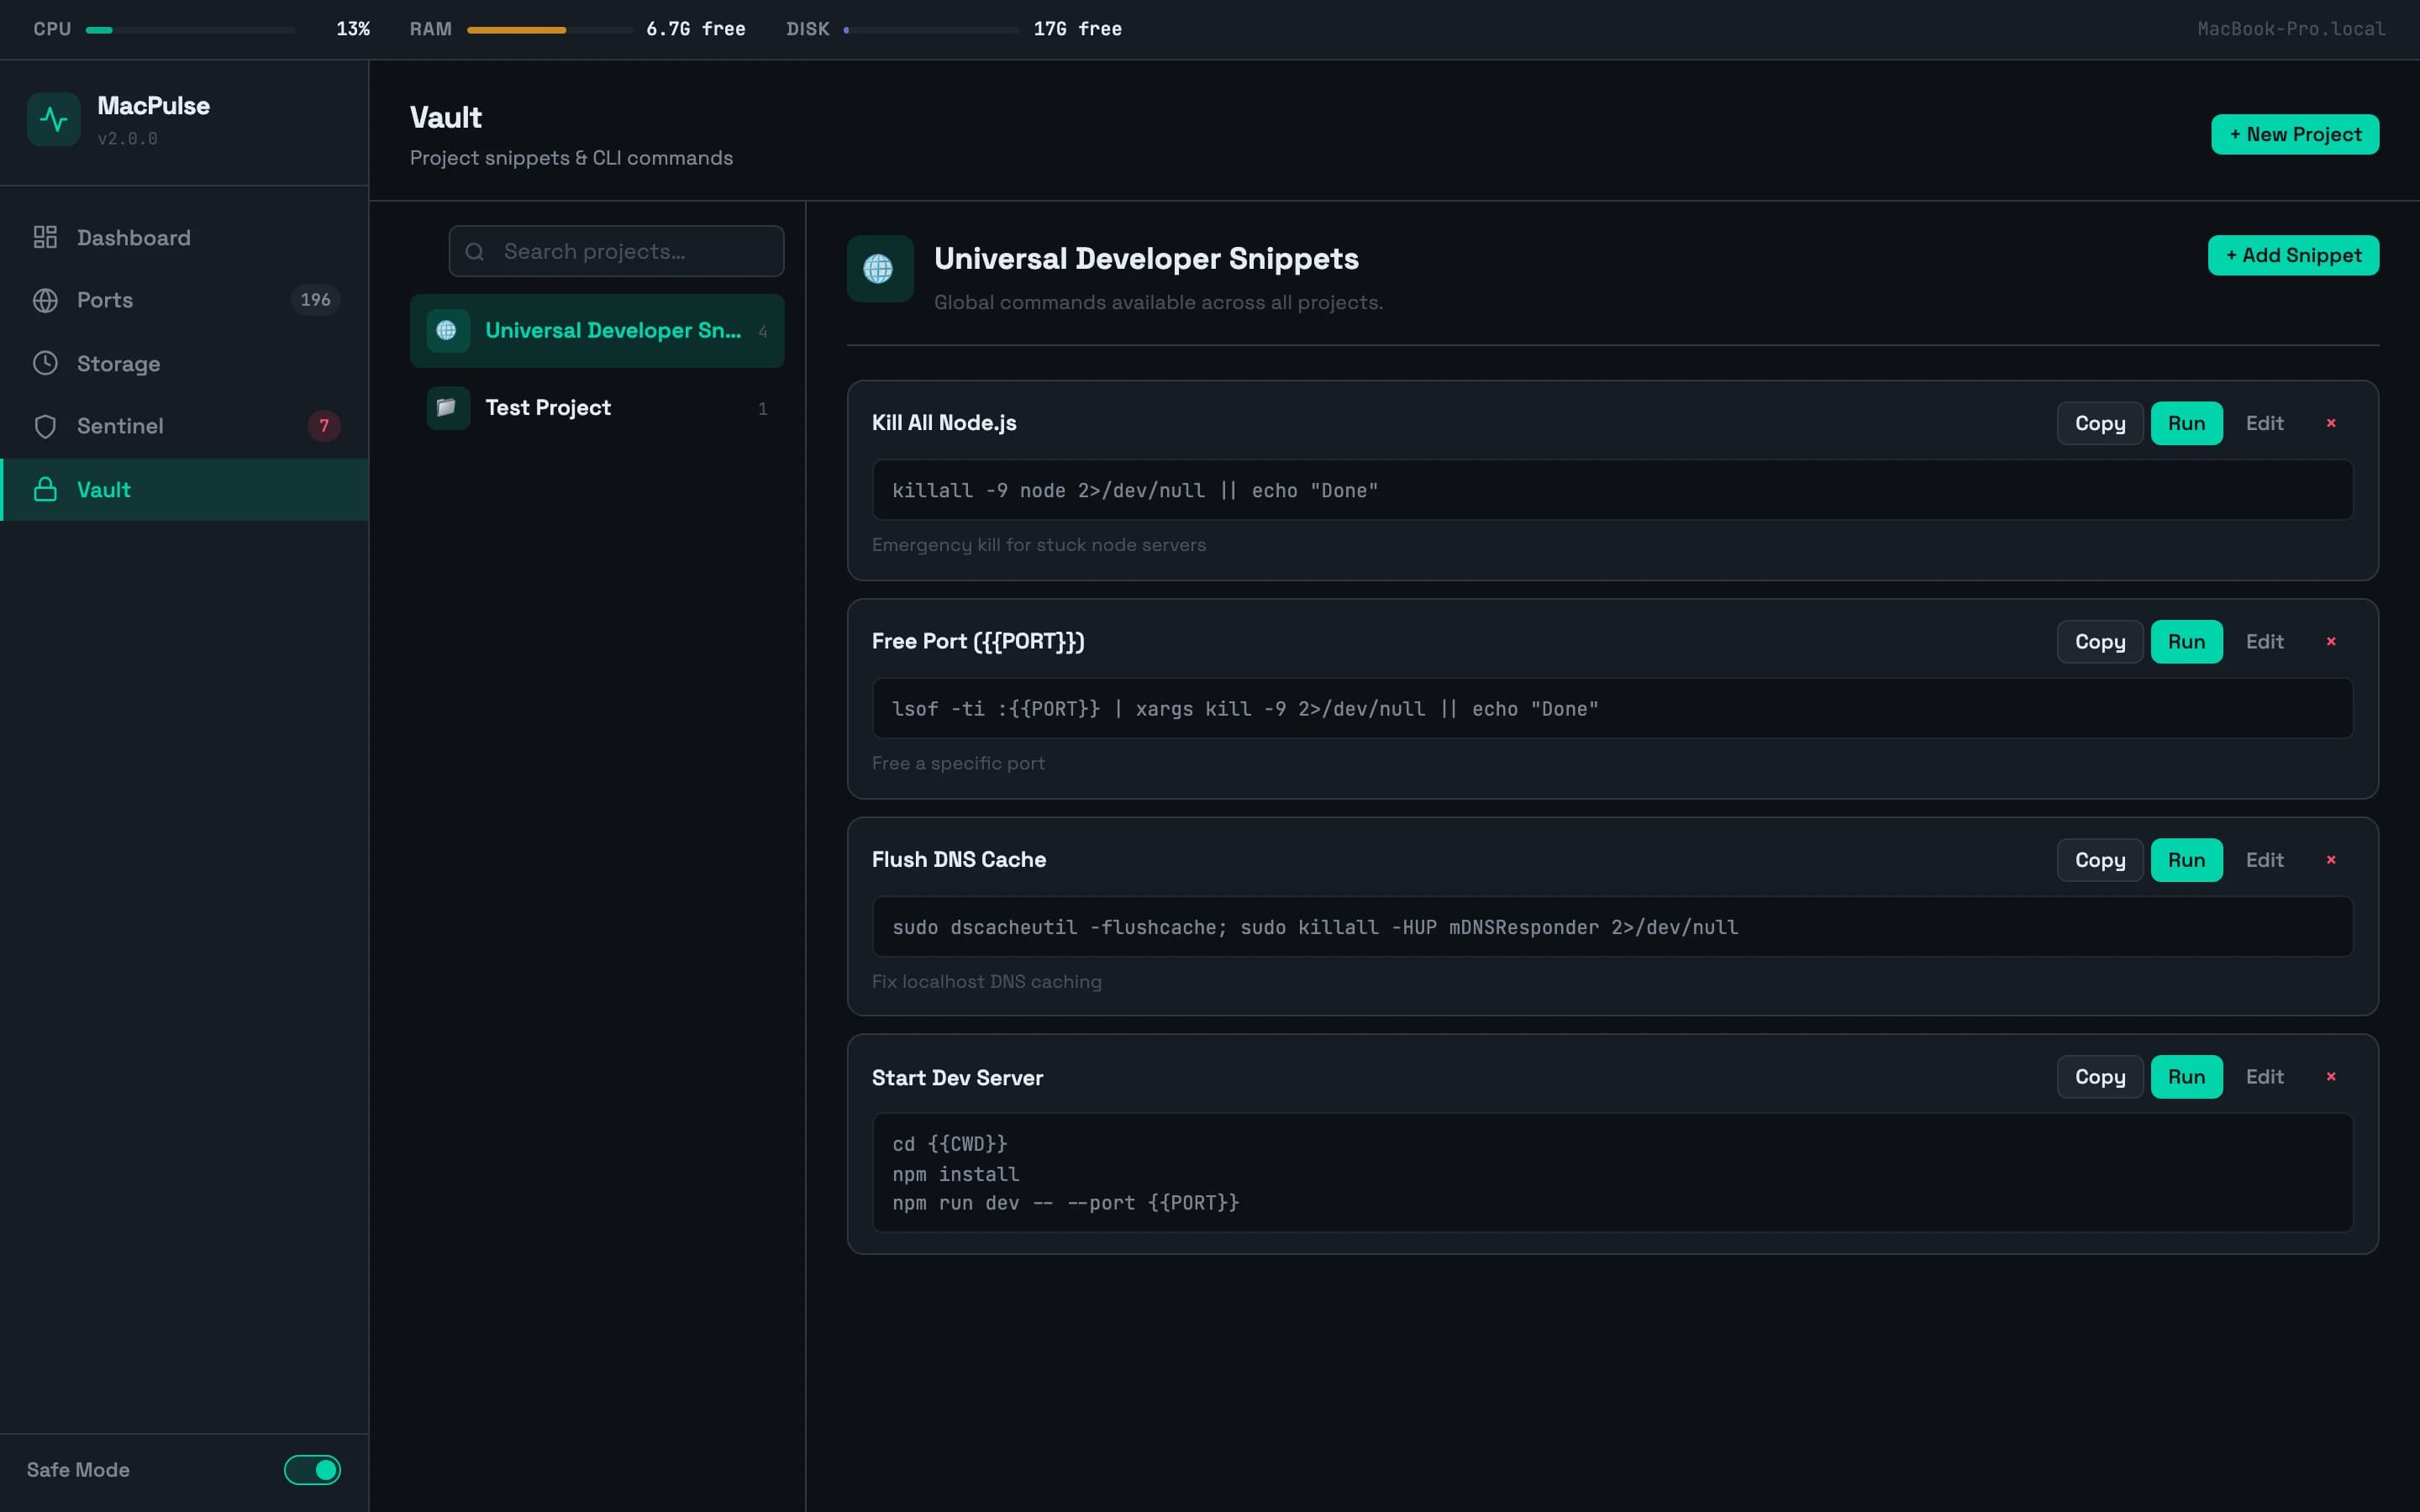Run the Start Dev Server snippet
Image resolution: width=2420 pixels, height=1512 pixels.
[2186, 1077]
